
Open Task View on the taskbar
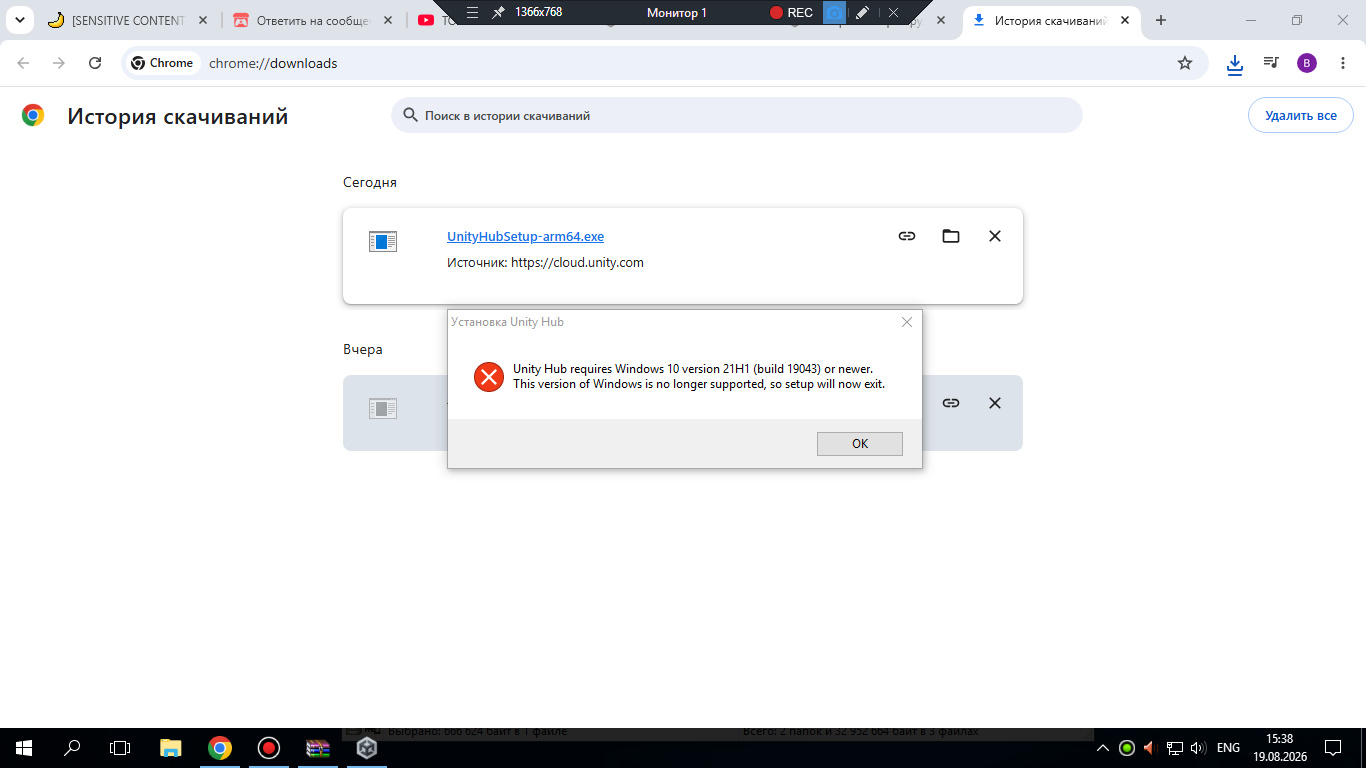pos(120,748)
